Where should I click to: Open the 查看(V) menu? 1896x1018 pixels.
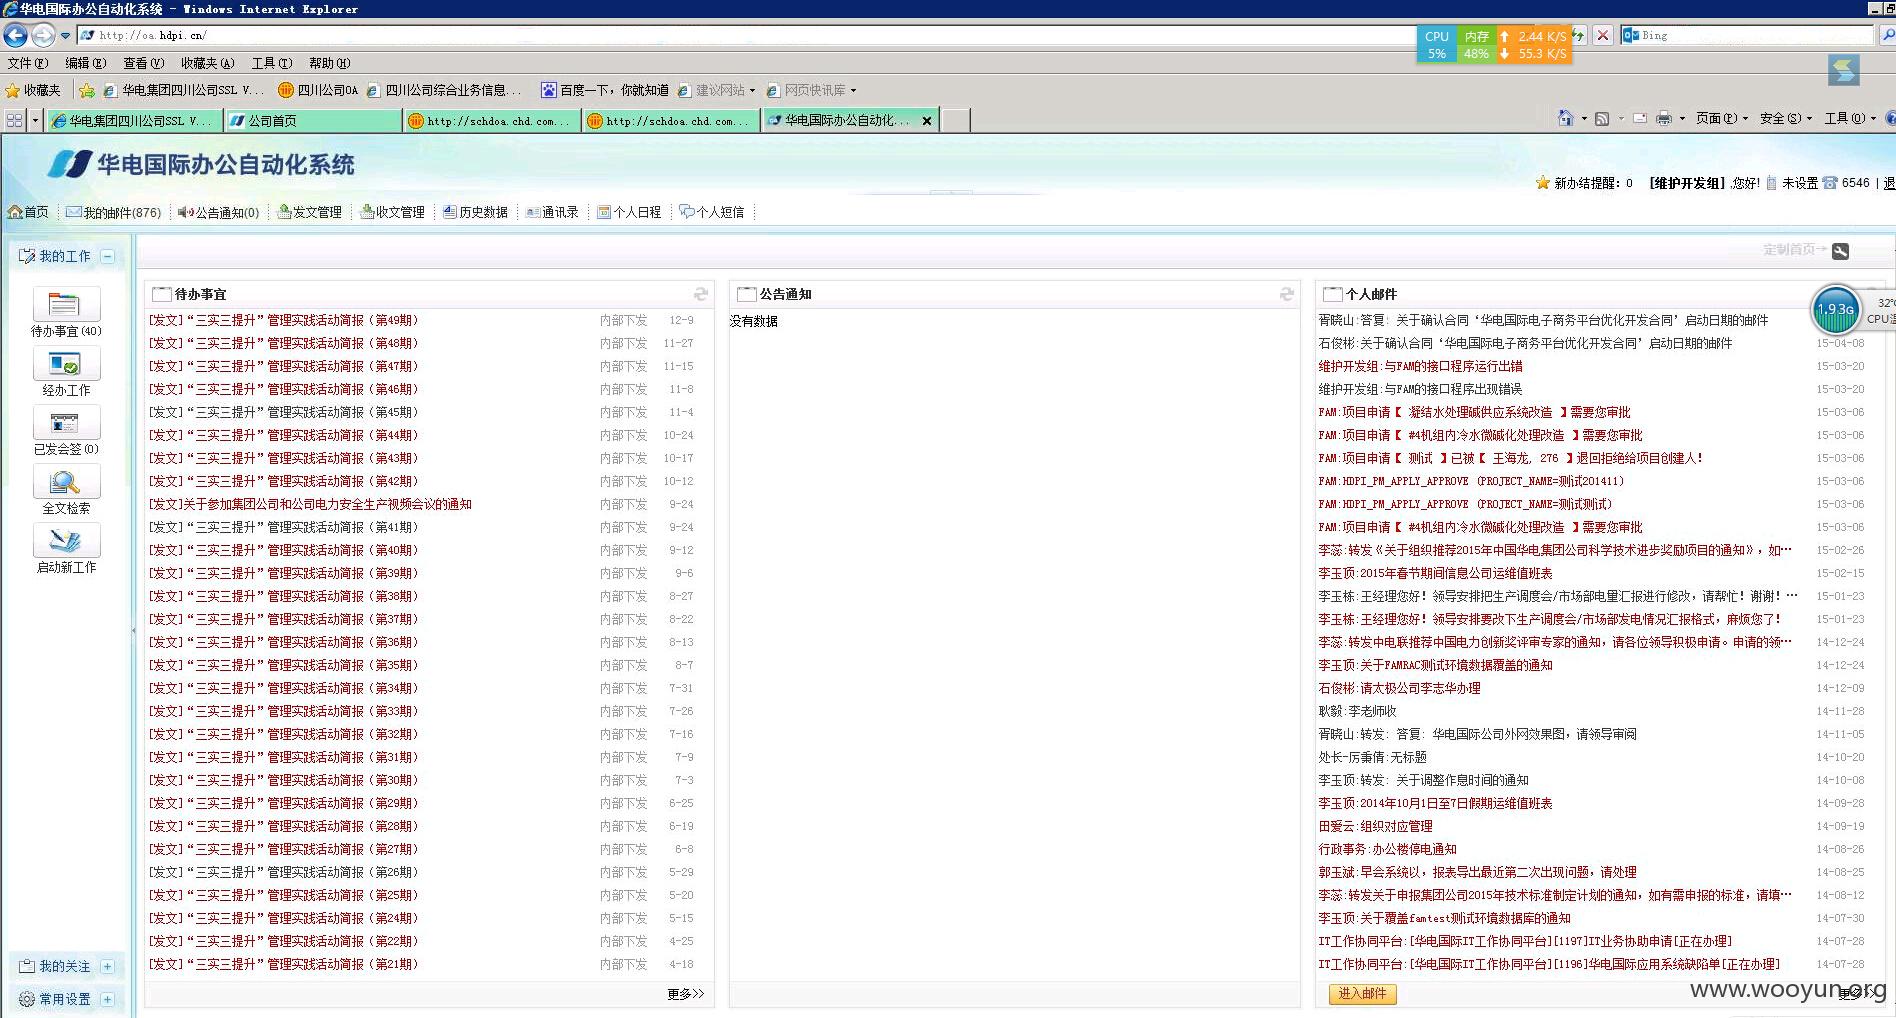coord(143,63)
